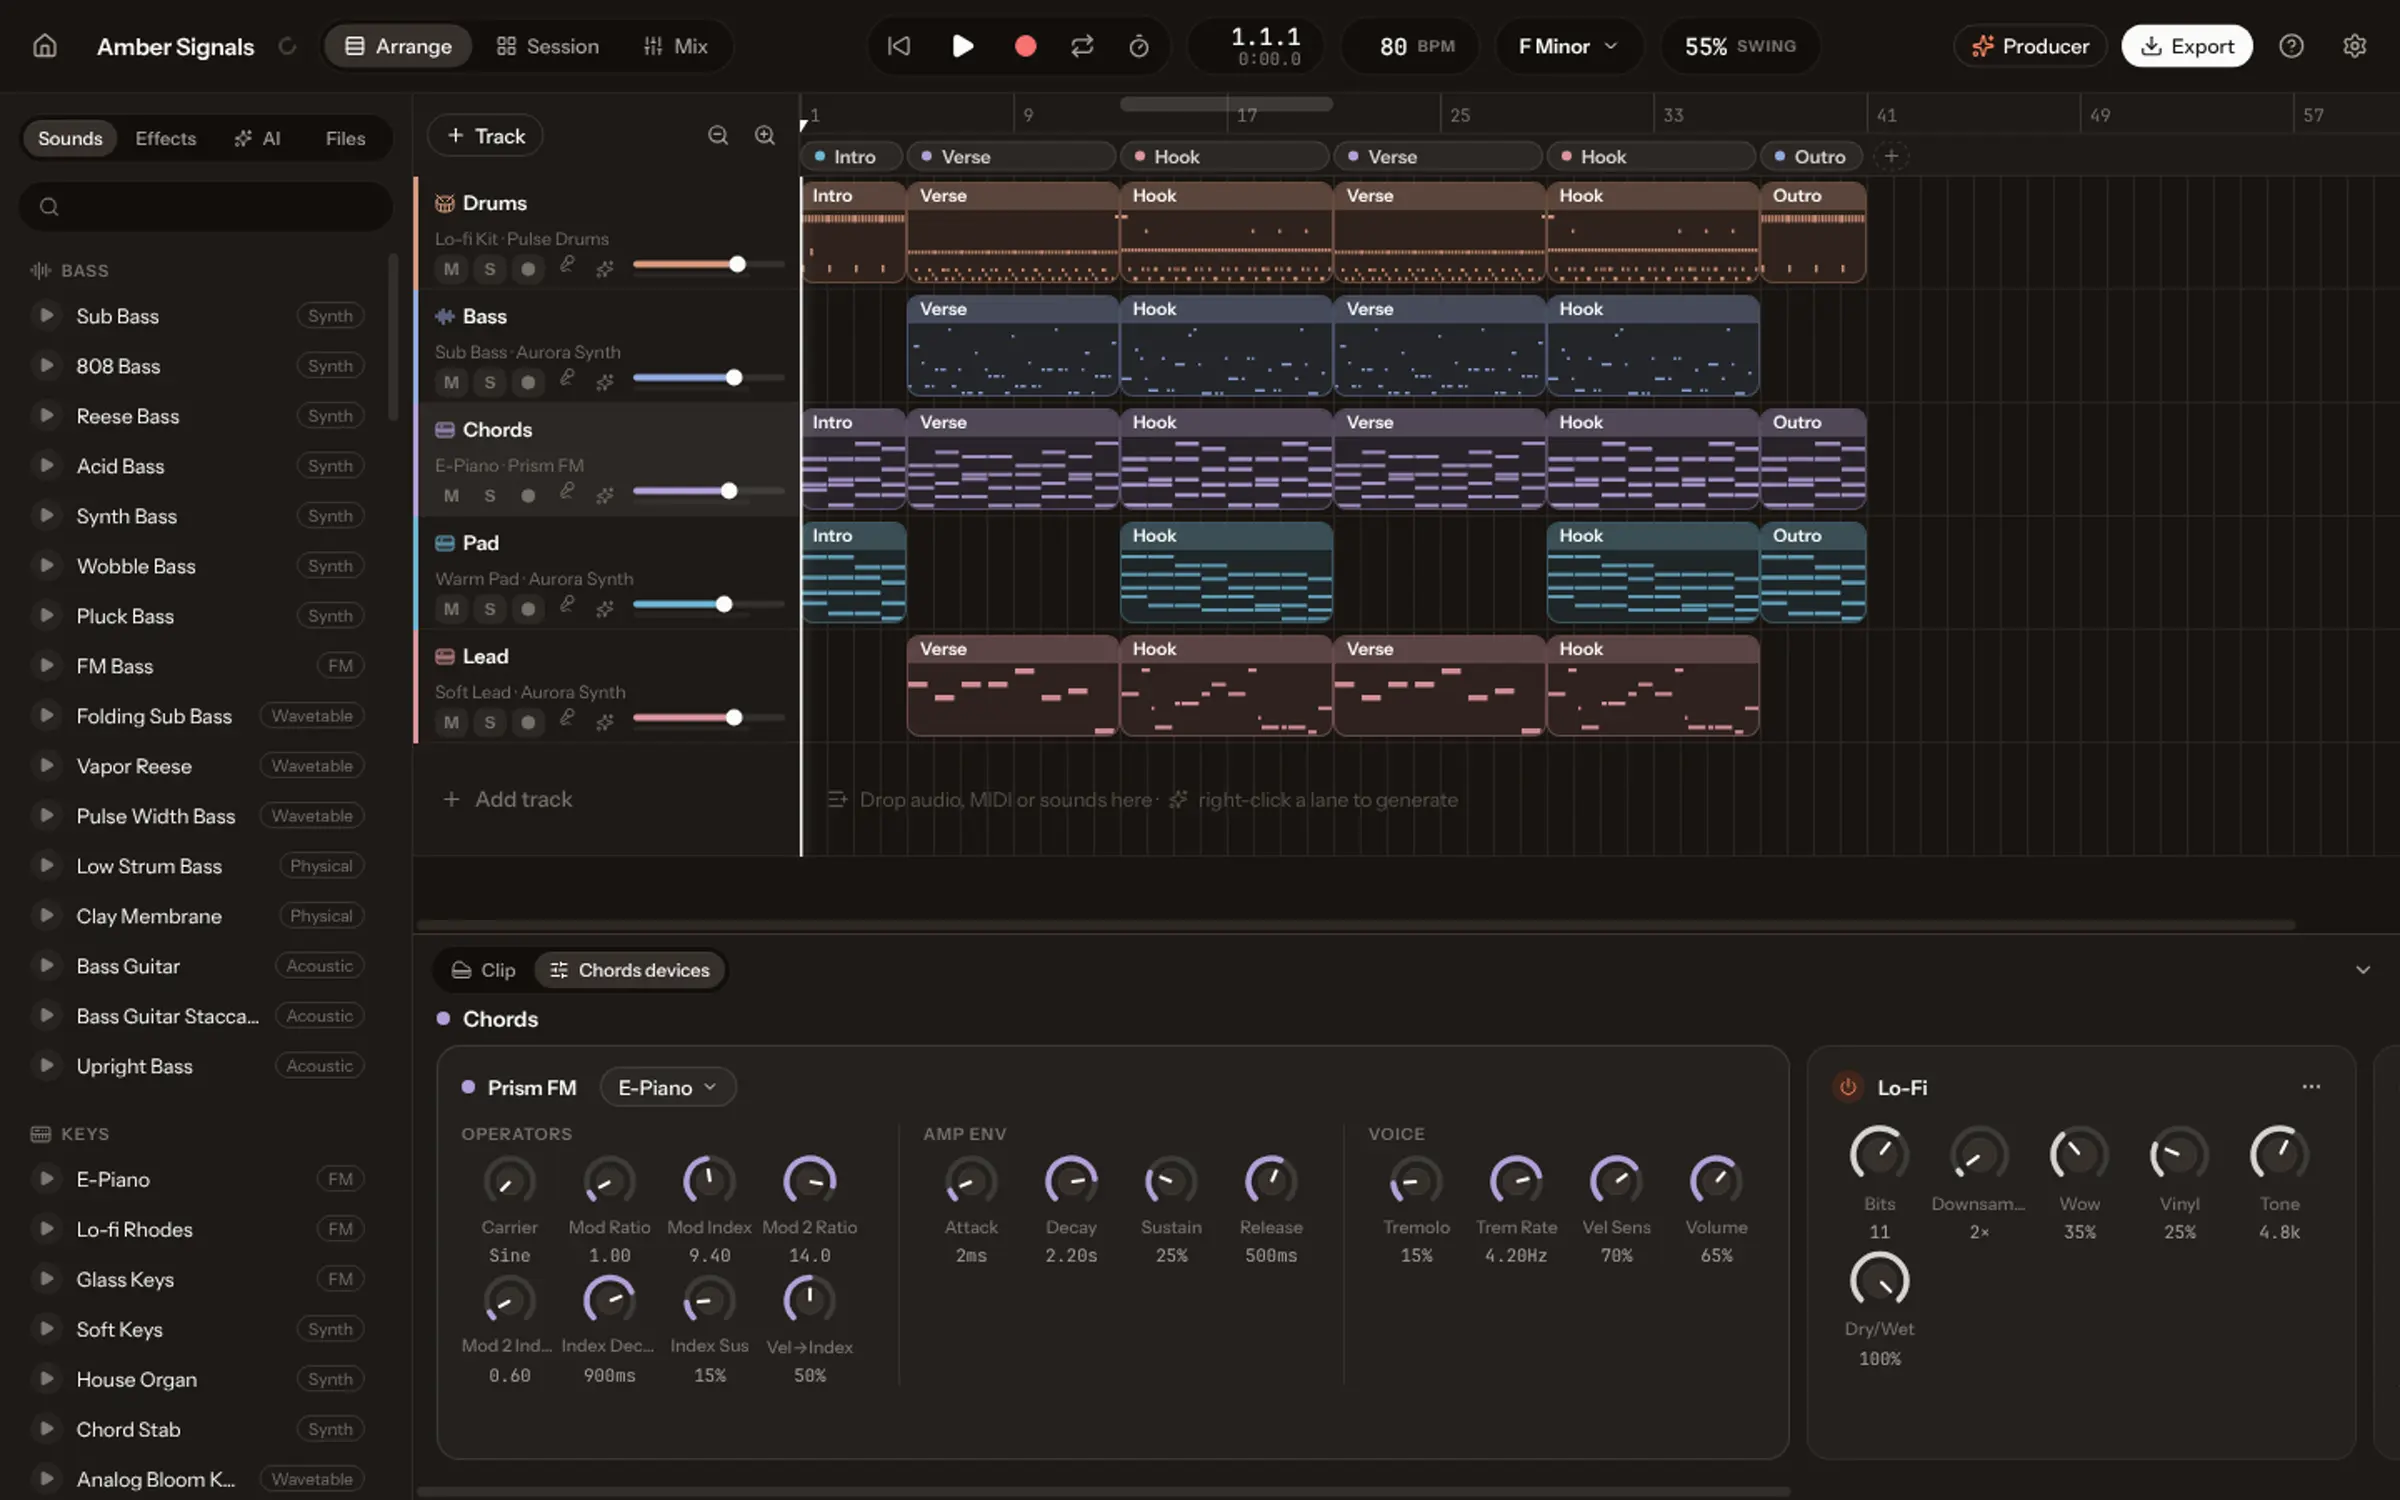2400x1500 pixels.
Task: Open the Files browser tab
Action: tap(345, 138)
